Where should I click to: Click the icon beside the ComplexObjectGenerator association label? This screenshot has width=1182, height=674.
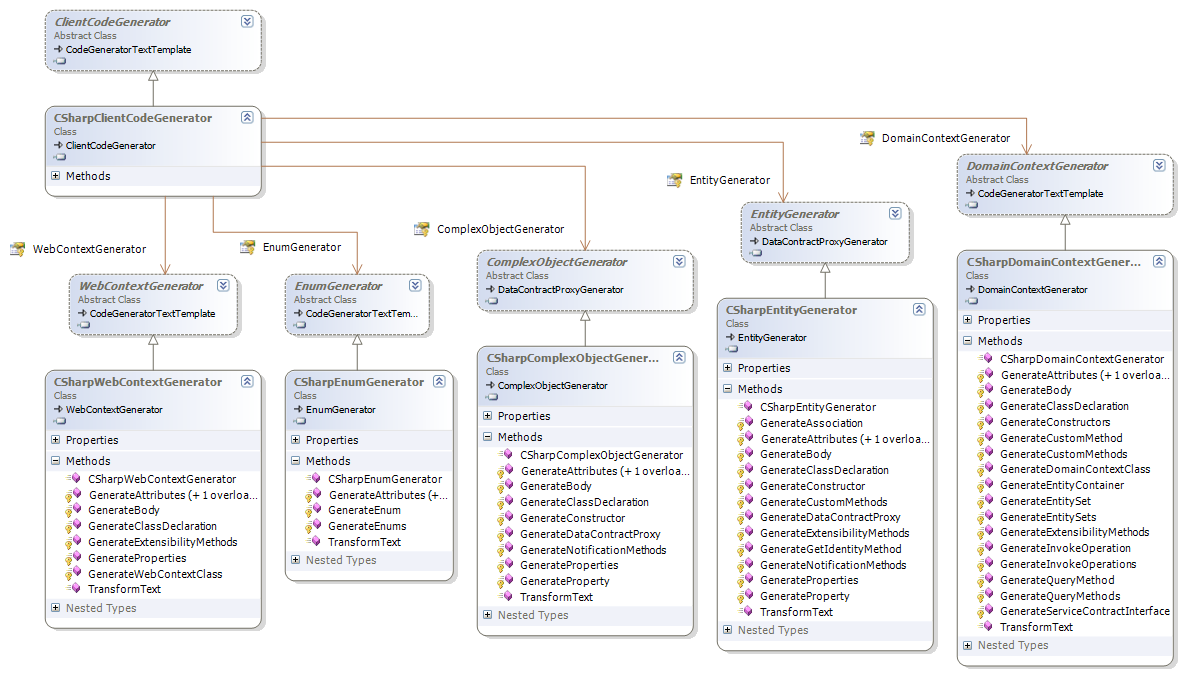pos(421,229)
